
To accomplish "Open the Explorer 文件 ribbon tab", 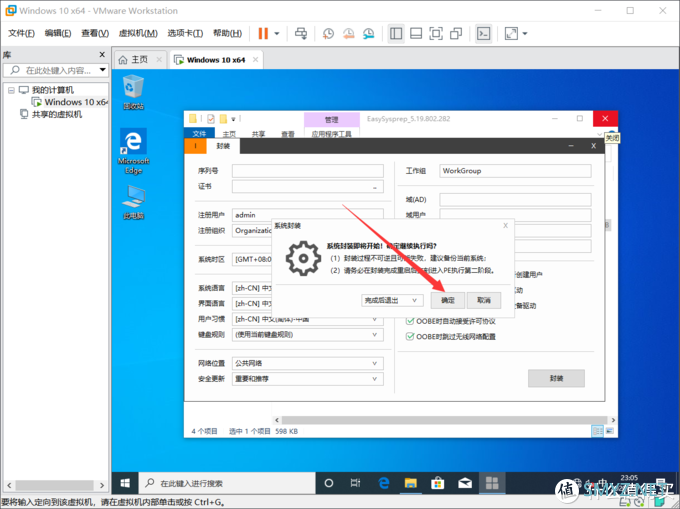I will click(199, 134).
